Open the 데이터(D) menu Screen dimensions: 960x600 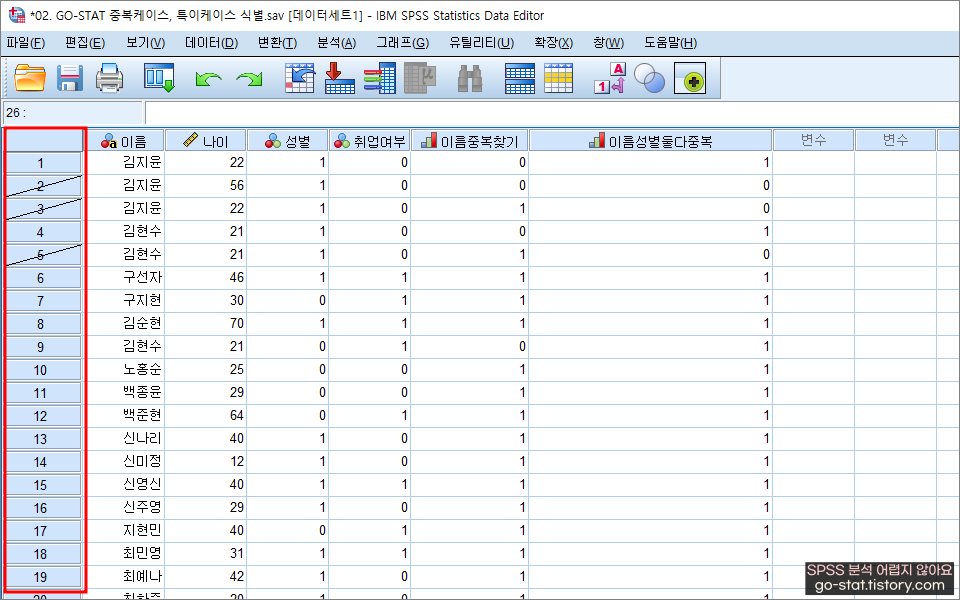pos(211,43)
